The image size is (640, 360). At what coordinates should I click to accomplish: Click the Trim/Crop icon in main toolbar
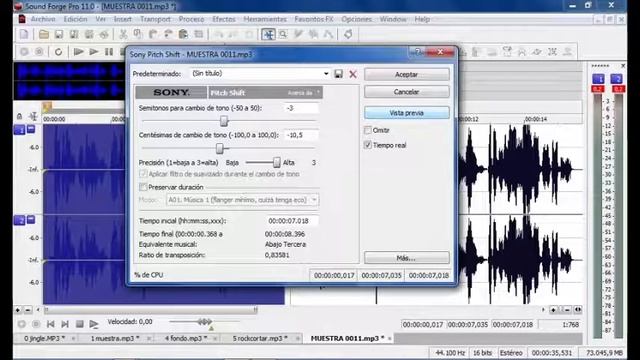(199, 35)
